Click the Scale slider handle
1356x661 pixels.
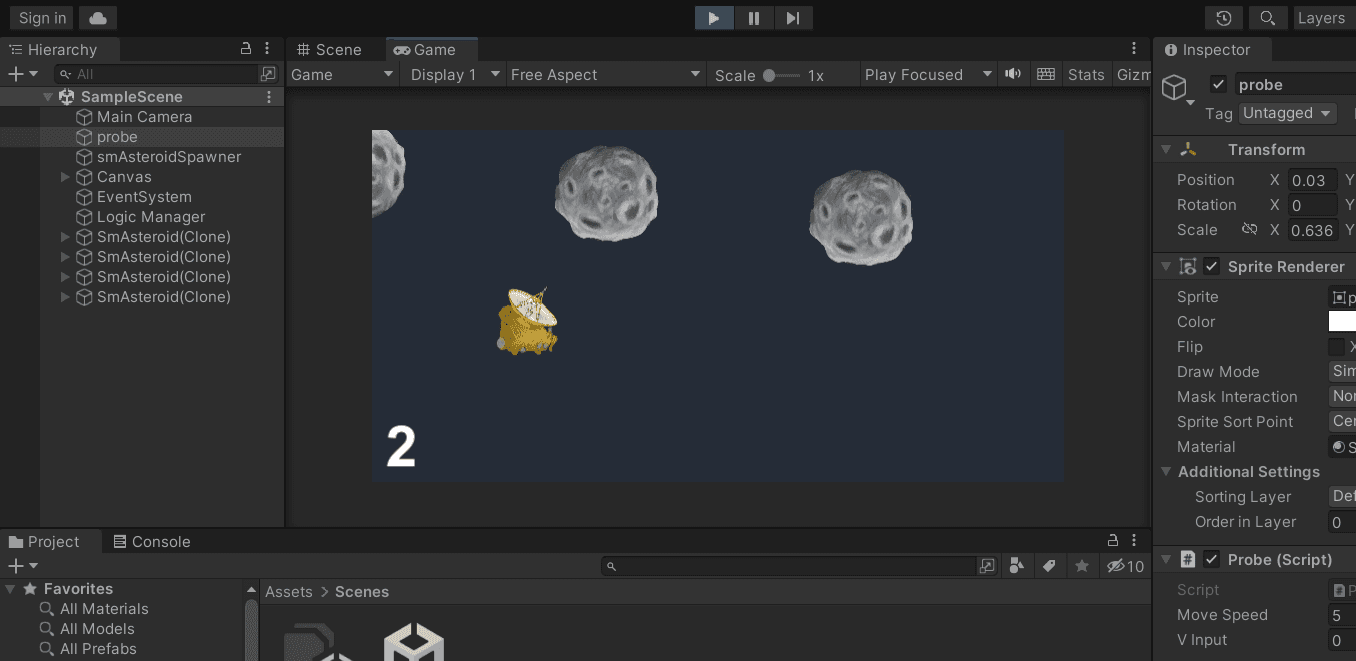click(769, 75)
